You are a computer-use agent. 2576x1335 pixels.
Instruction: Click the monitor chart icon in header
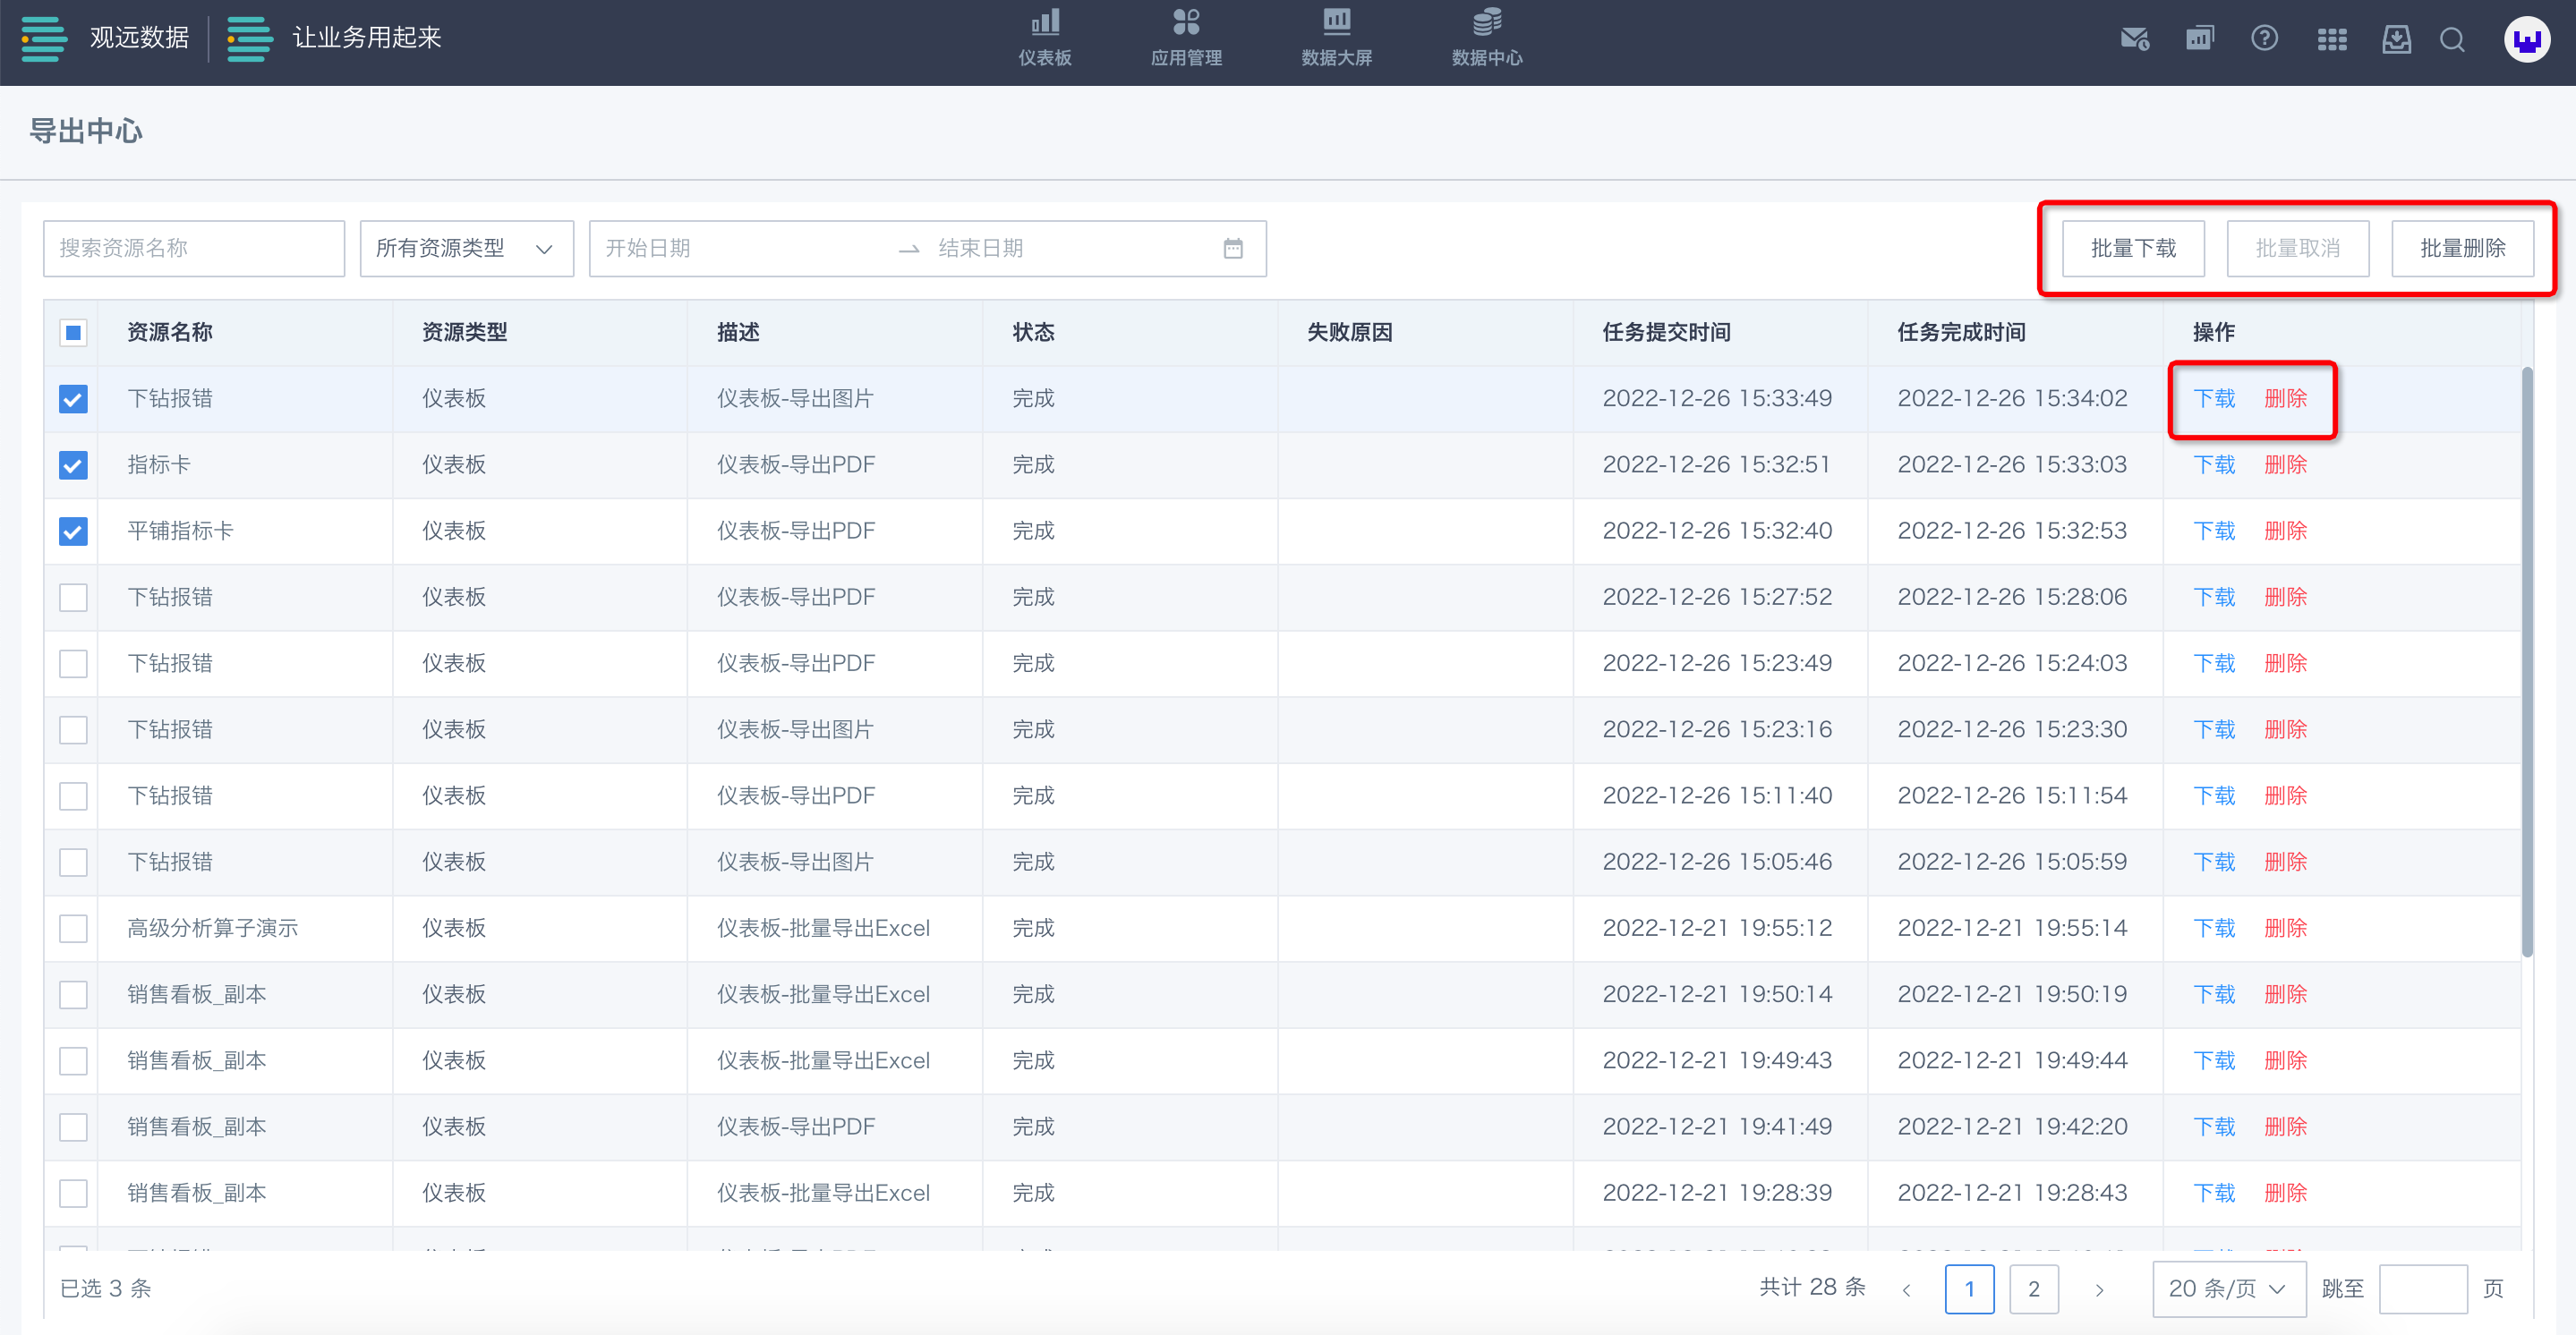[x=2199, y=39]
